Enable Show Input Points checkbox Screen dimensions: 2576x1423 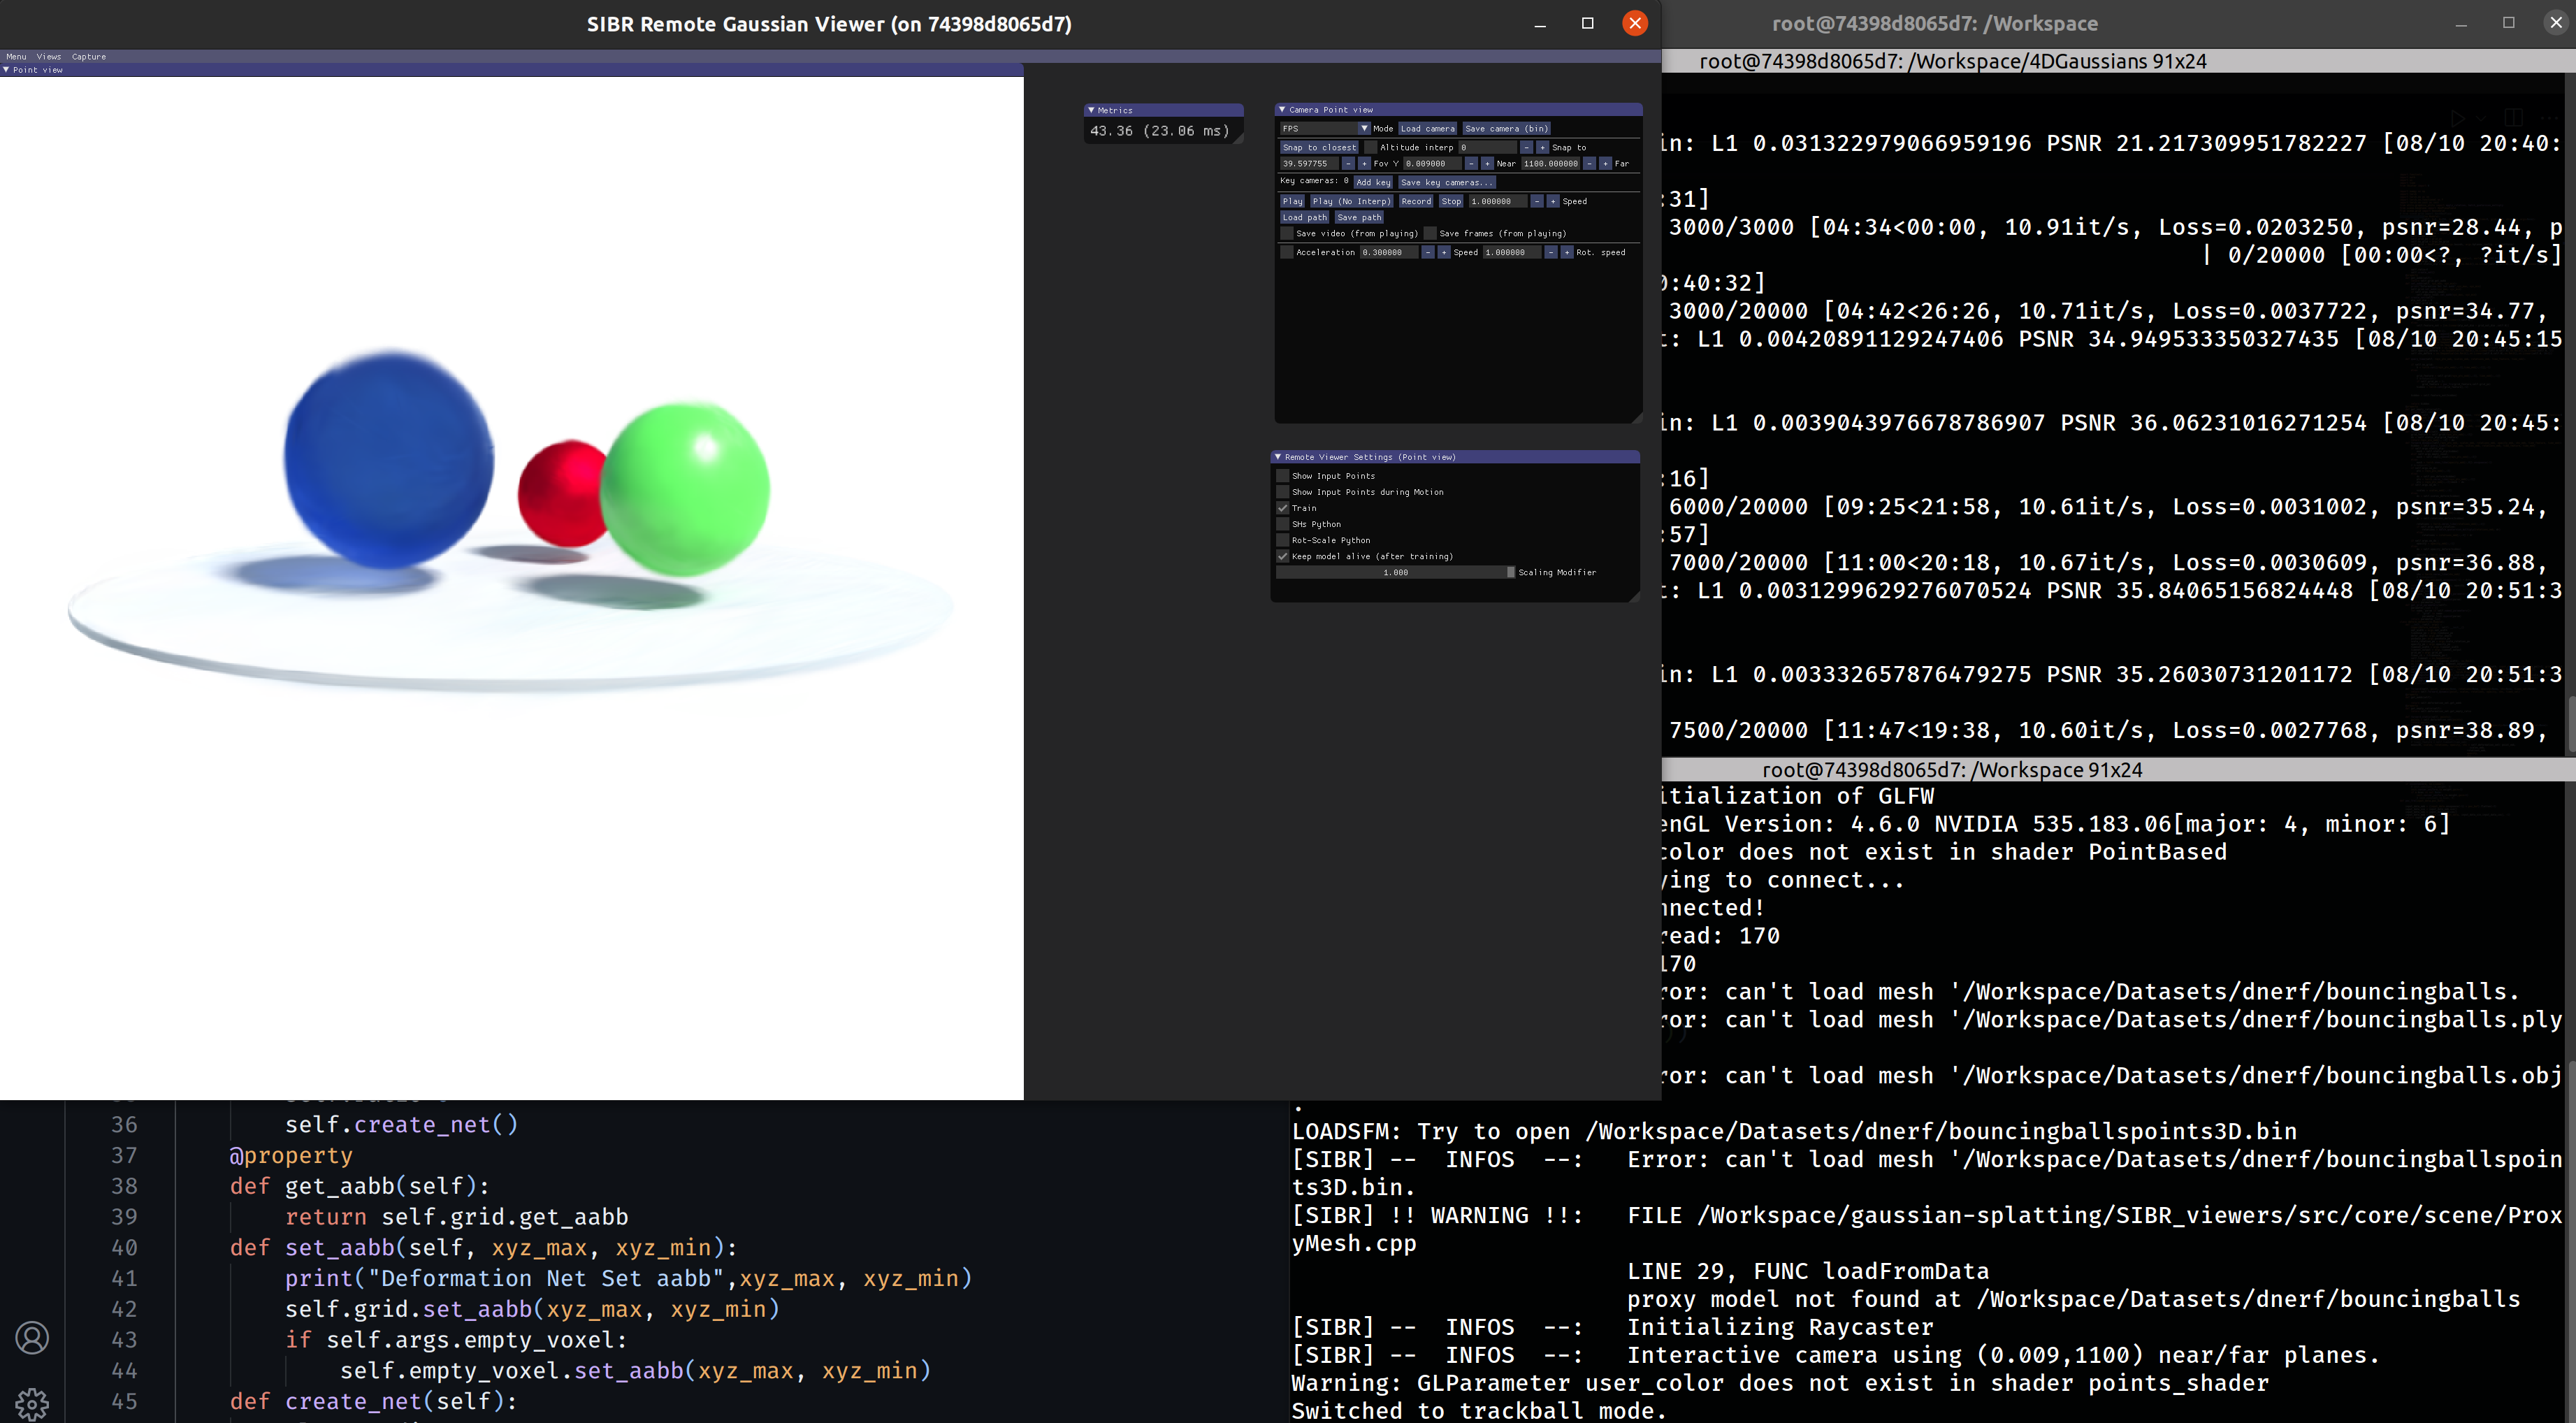pyautogui.click(x=1283, y=476)
